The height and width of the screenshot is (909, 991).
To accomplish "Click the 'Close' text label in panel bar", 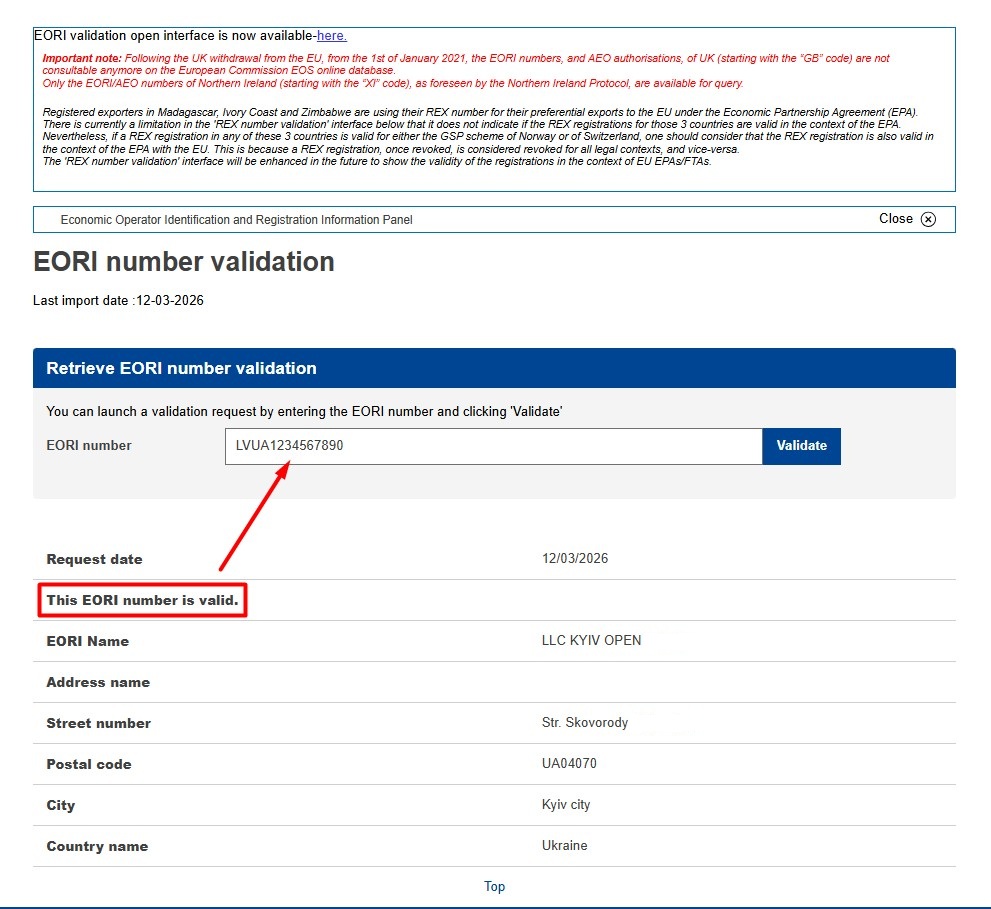I will 895,219.
